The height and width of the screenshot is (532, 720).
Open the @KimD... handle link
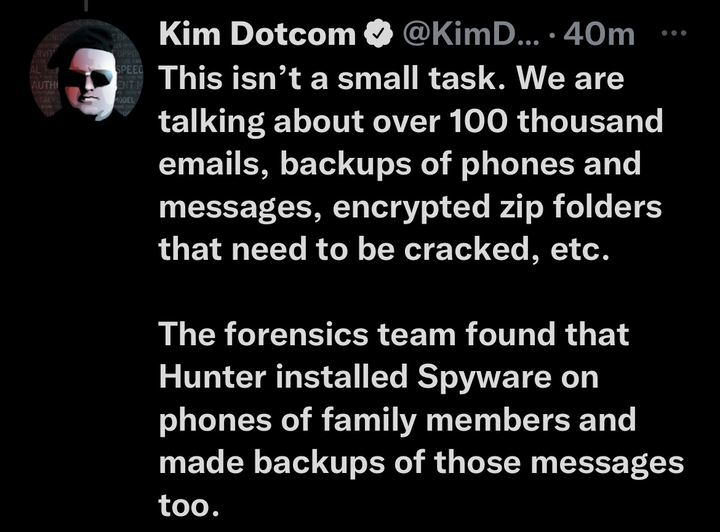coord(468,37)
